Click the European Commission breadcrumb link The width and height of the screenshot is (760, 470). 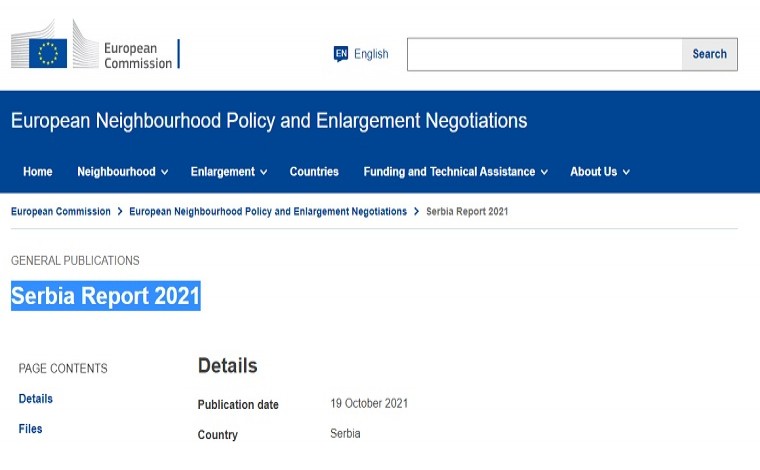point(61,211)
